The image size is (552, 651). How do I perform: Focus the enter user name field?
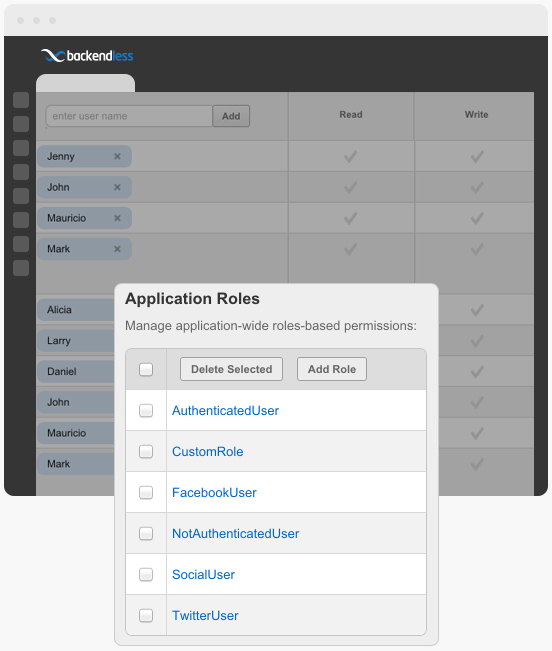coord(129,116)
